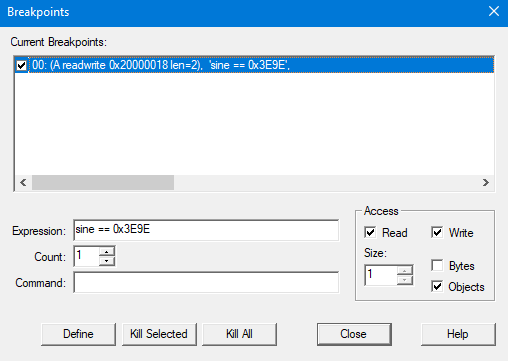Decrease Count with the down spinner
This screenshot has width=508, height=361.
[x=107, y=261]
